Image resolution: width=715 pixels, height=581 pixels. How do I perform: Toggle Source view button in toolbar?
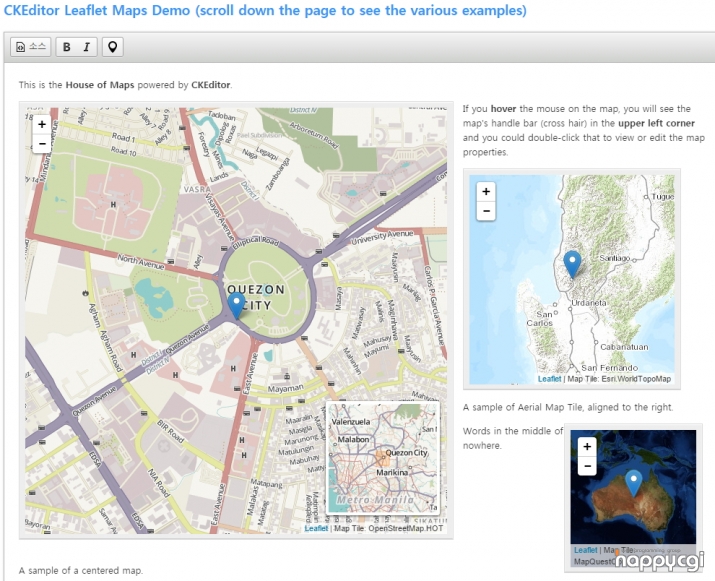click(x=31, y=47)
